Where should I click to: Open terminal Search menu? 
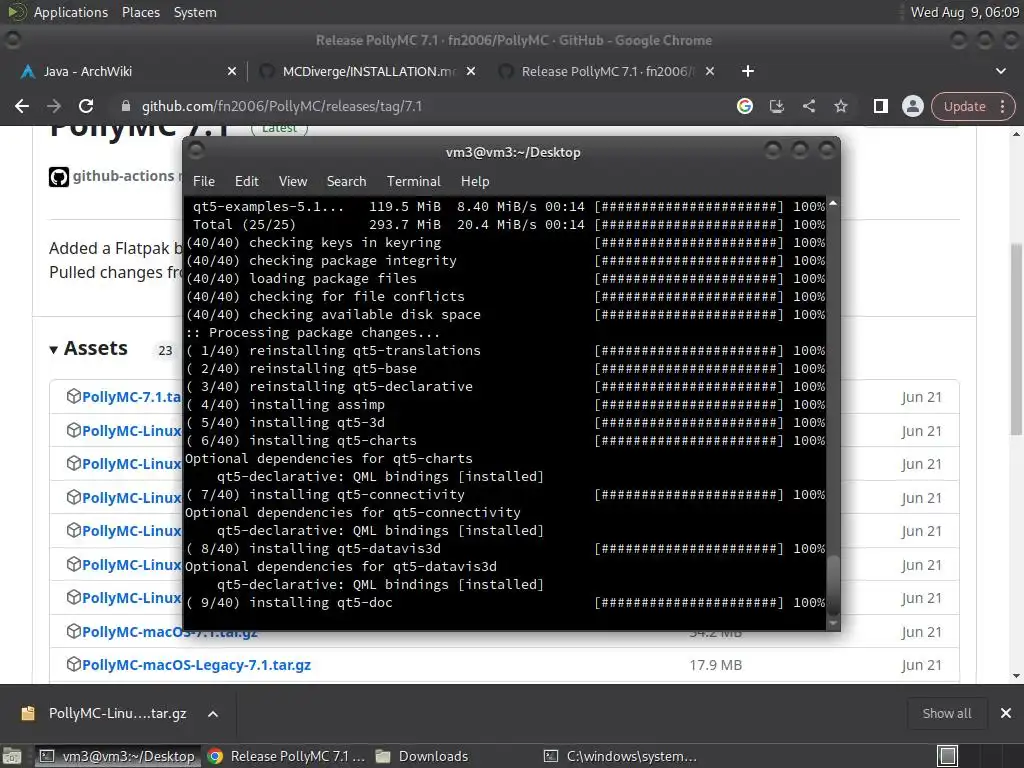[x=346, y=182]
